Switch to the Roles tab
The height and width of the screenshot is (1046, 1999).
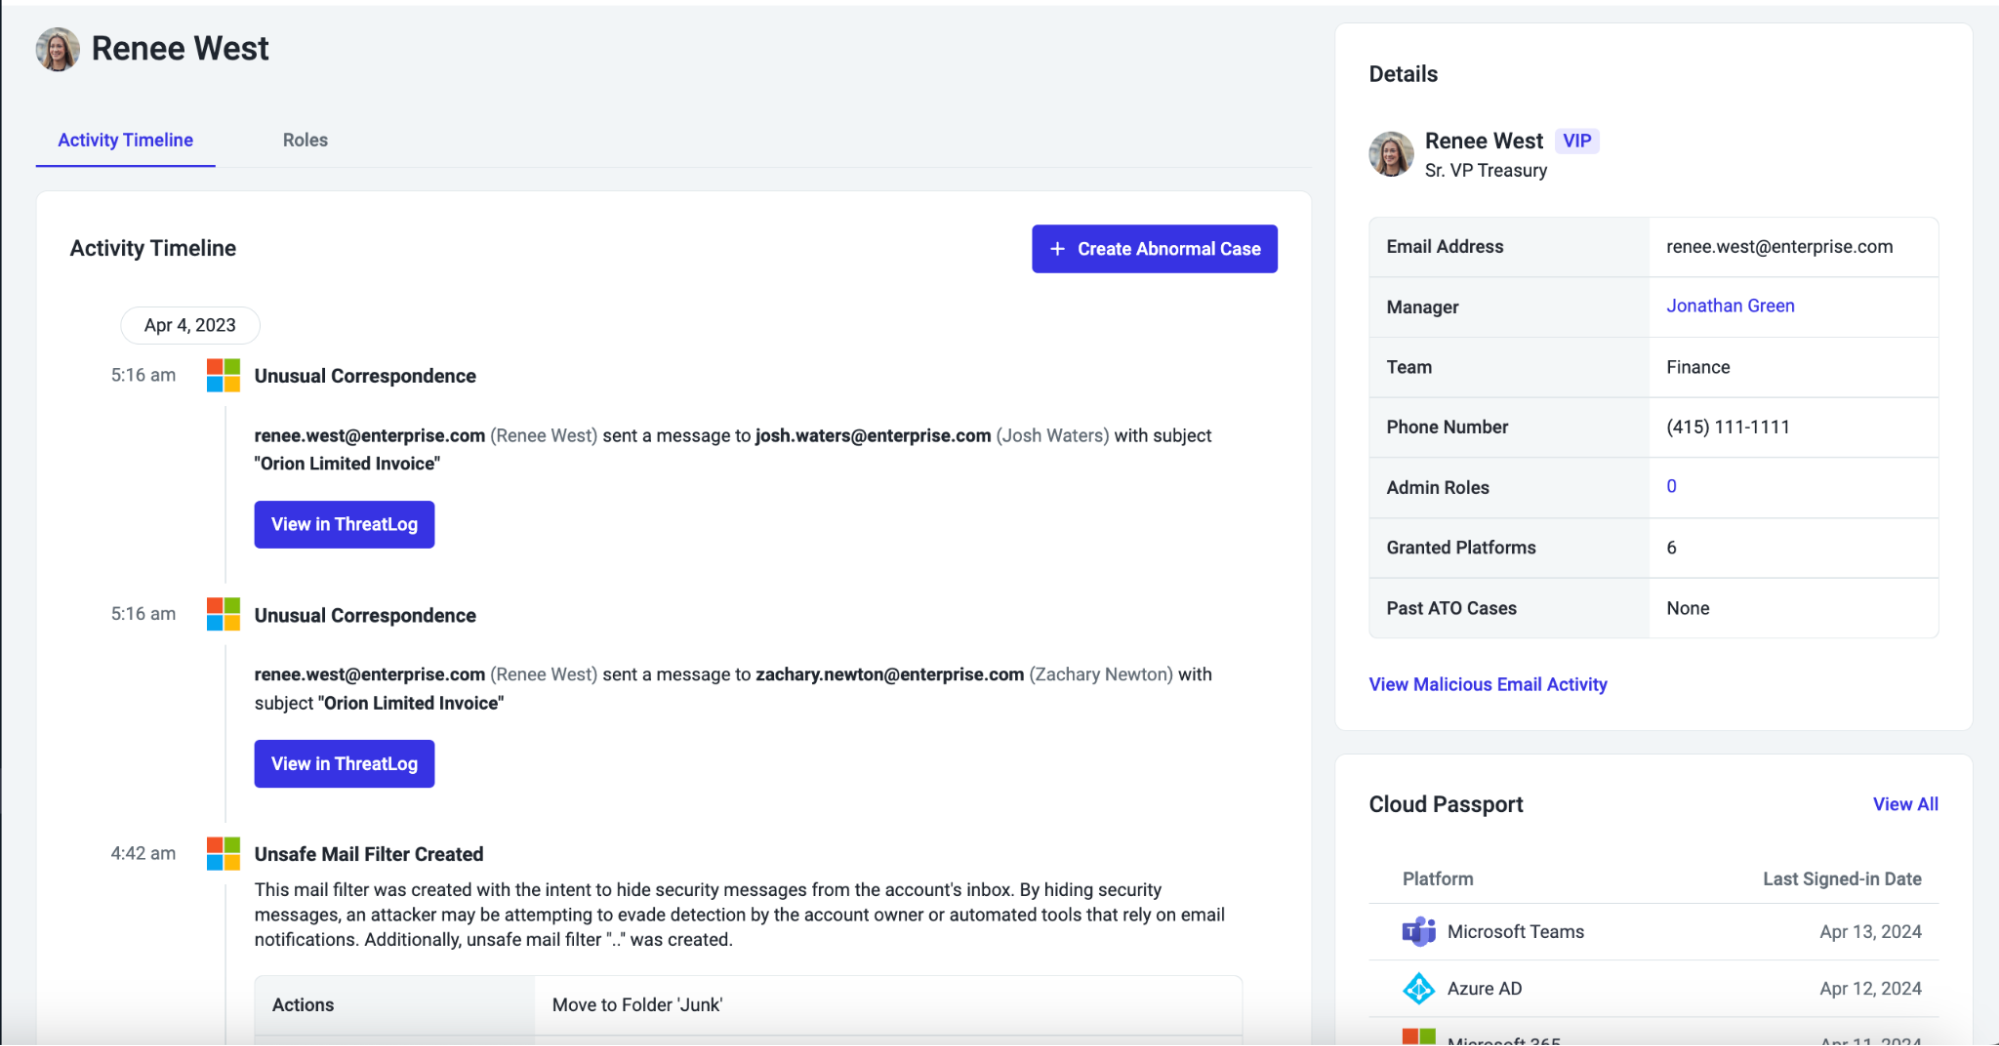click(305, 140)
